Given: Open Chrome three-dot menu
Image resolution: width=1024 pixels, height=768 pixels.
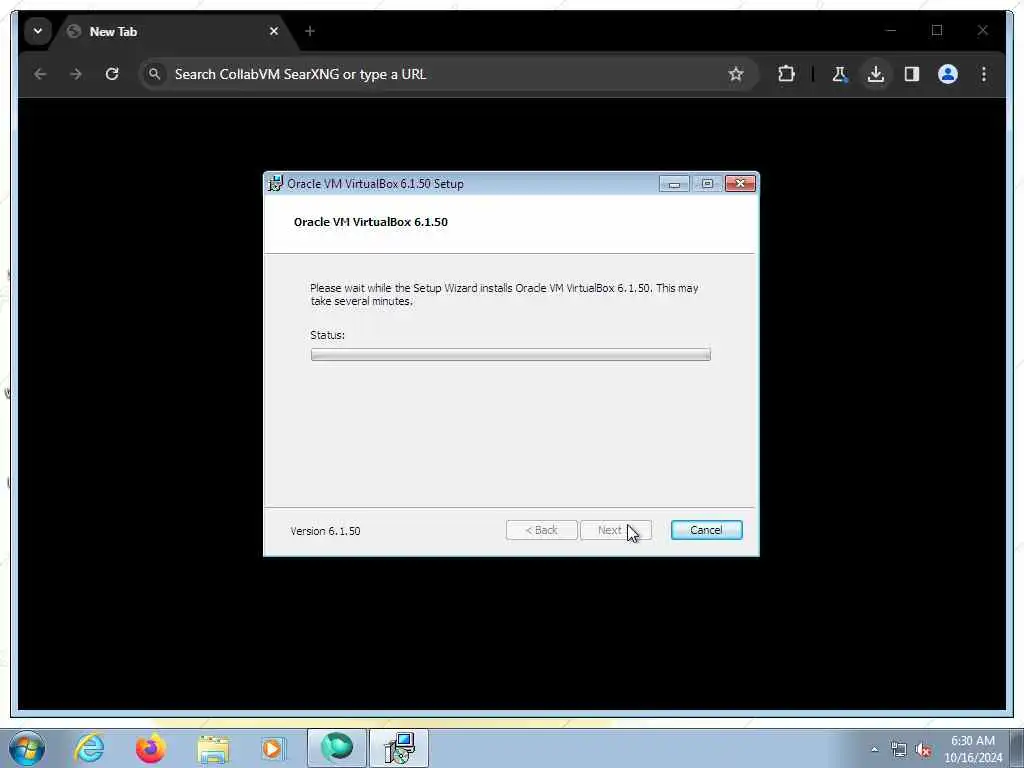Looking at the screenshot, I should point(984,74).
